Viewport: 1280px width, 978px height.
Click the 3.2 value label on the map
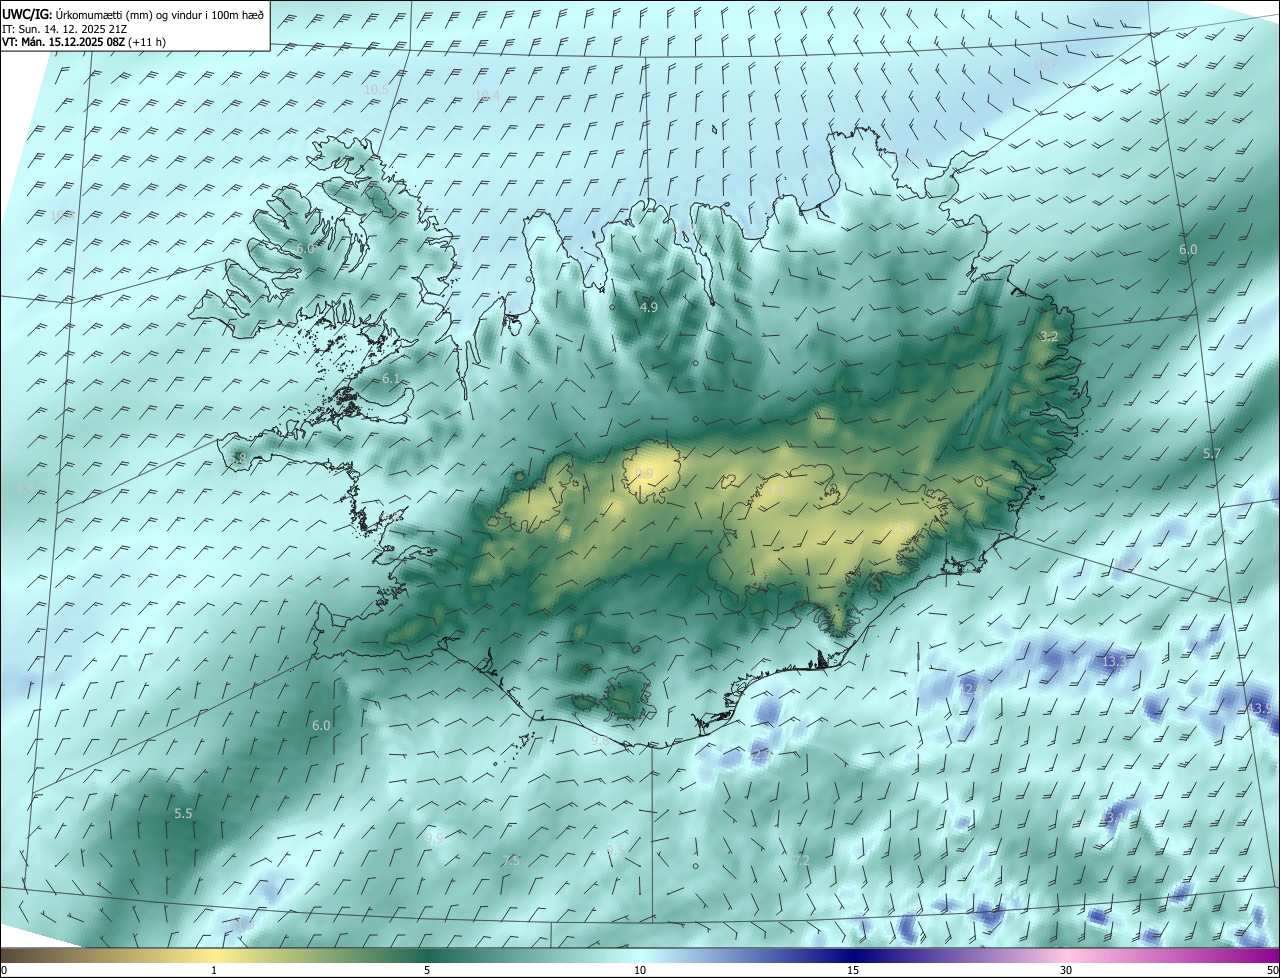[1048, 336]
